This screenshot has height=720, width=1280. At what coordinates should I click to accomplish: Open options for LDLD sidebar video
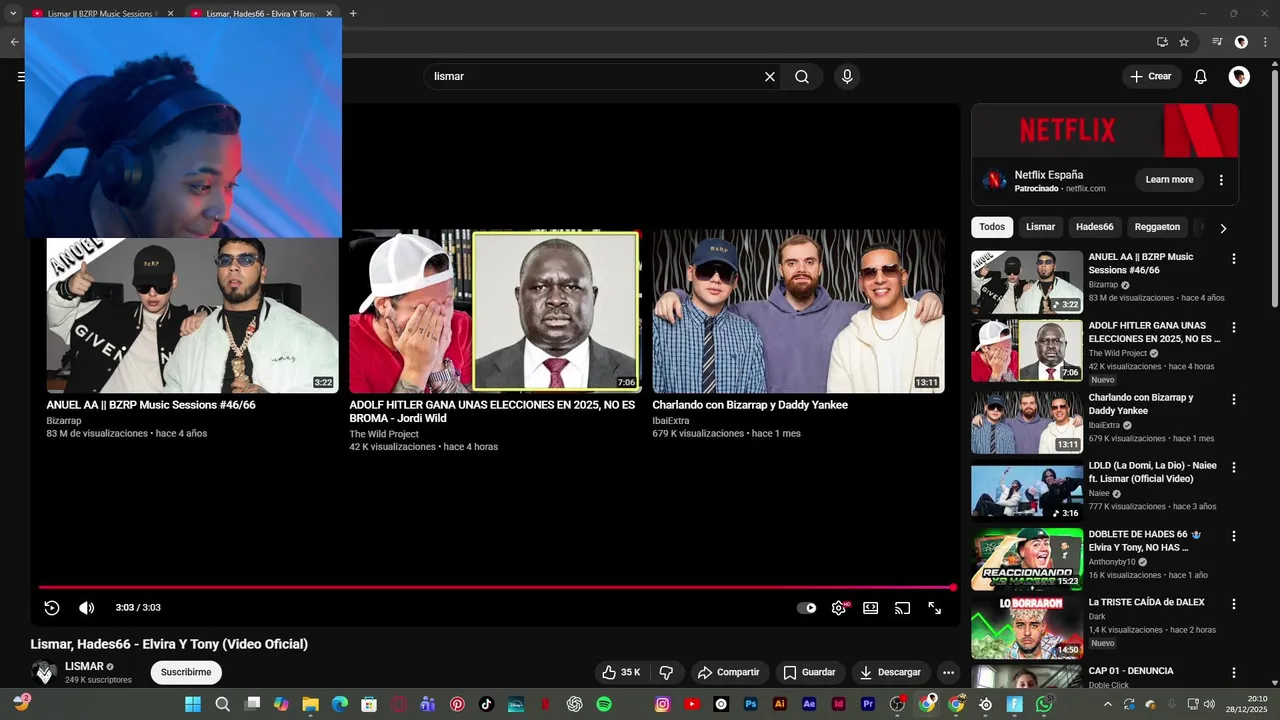[x=1233, y=467]
